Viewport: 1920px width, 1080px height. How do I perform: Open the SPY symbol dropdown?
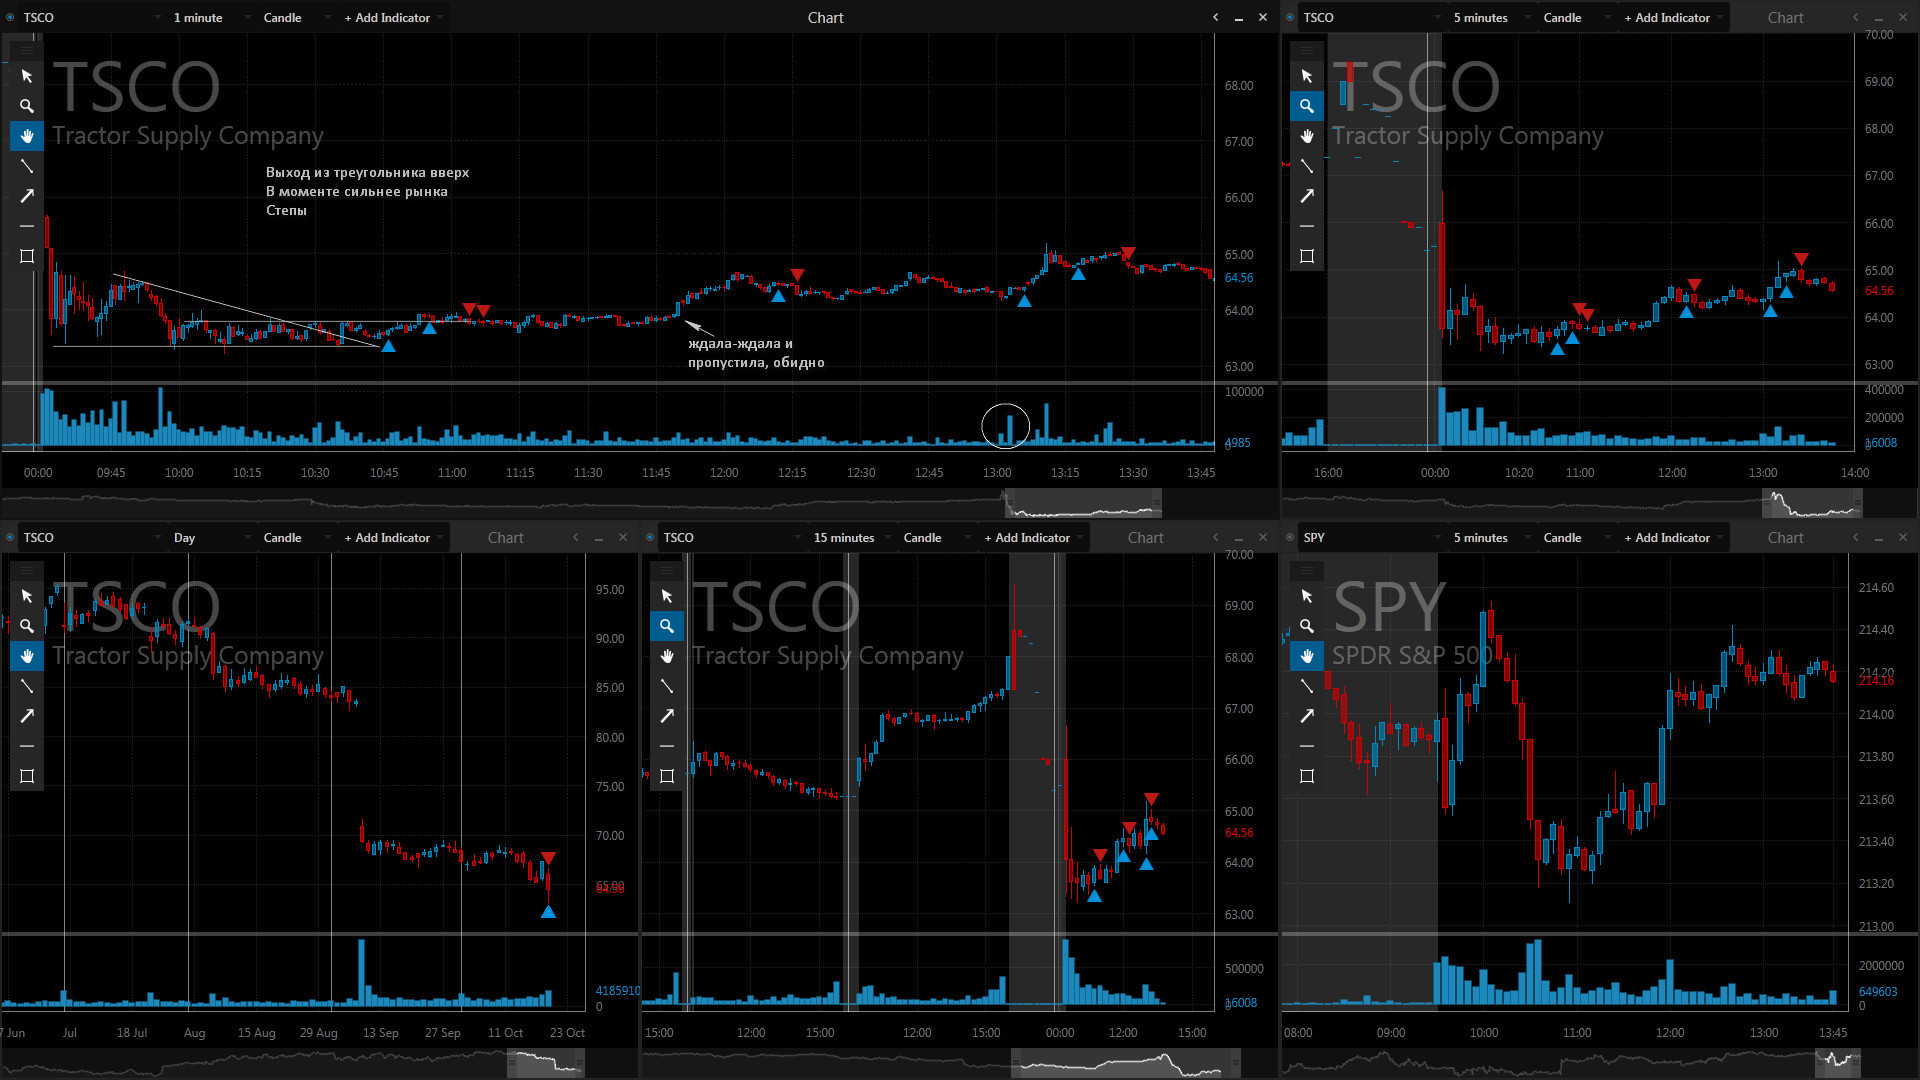pos(1372,537)
